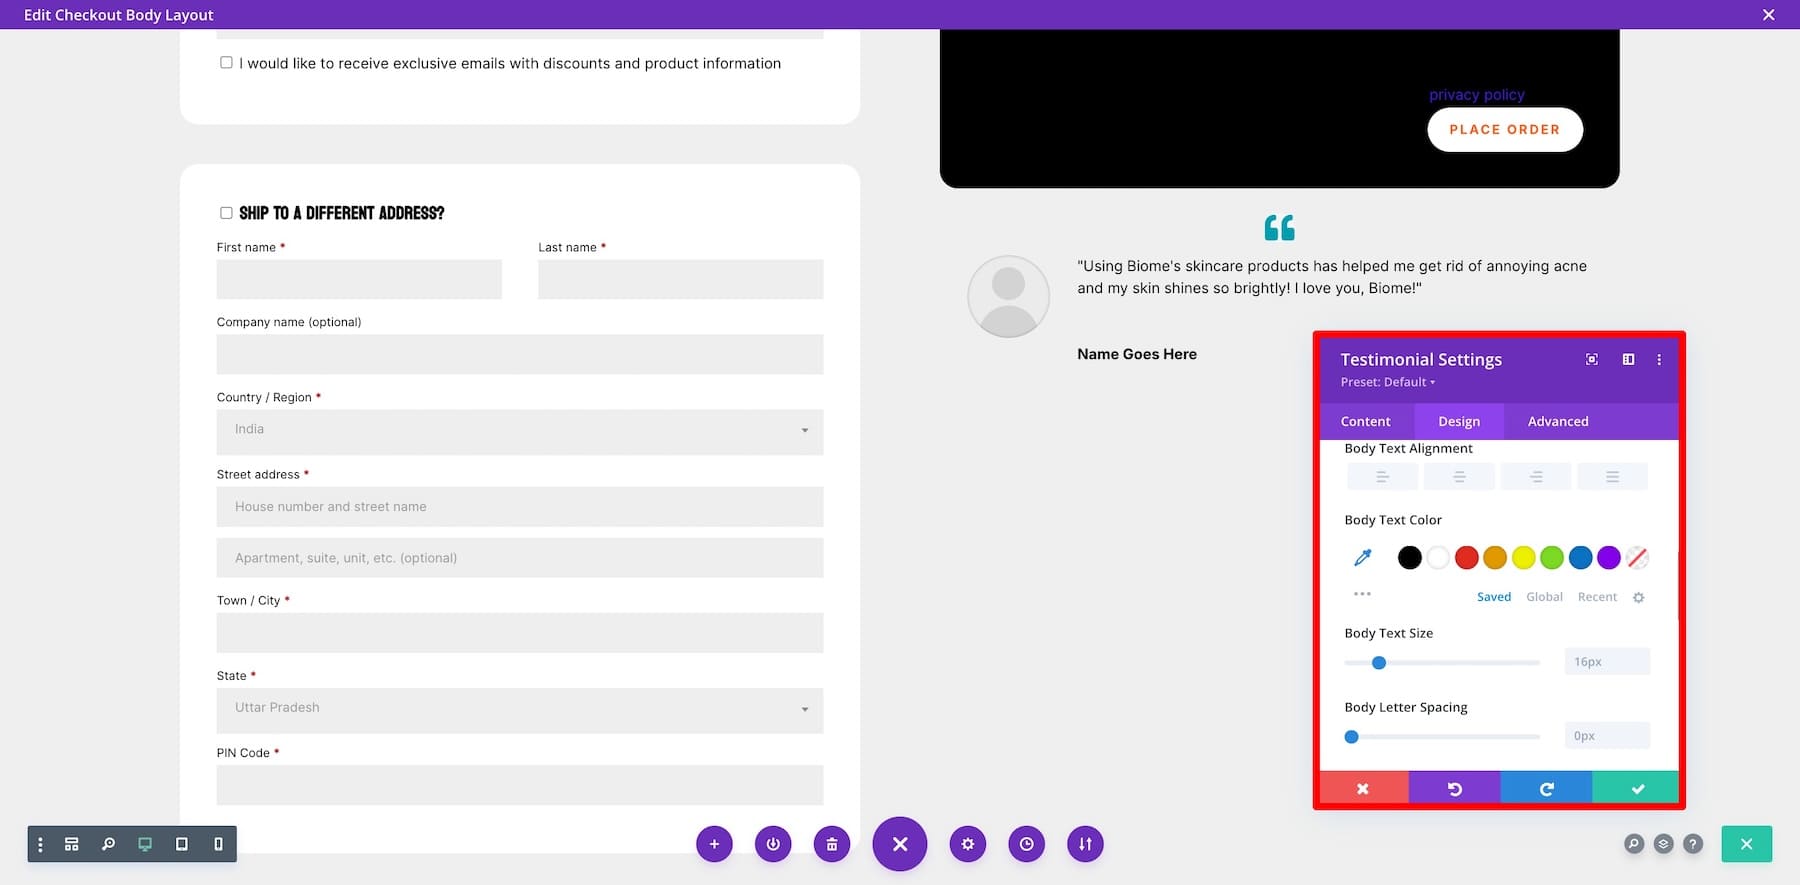Image resolution: width=1800 pixels, height=885 pixels.
Task: Open State dropdown showing Uttar Pradesh
Action: (x=520, y=710)
